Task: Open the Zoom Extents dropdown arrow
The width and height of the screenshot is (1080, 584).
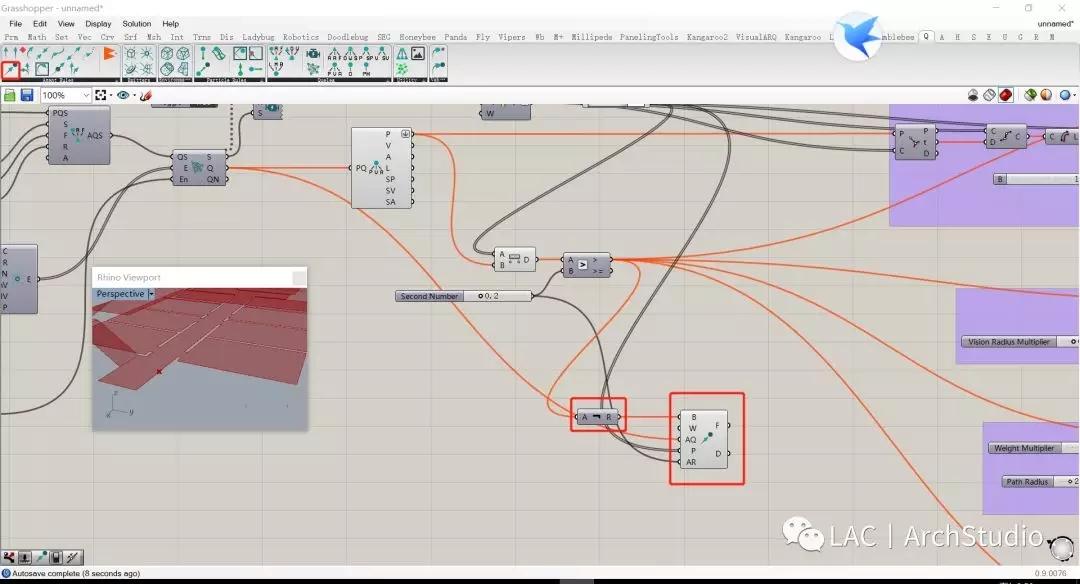Action: [x=110, y=95]
